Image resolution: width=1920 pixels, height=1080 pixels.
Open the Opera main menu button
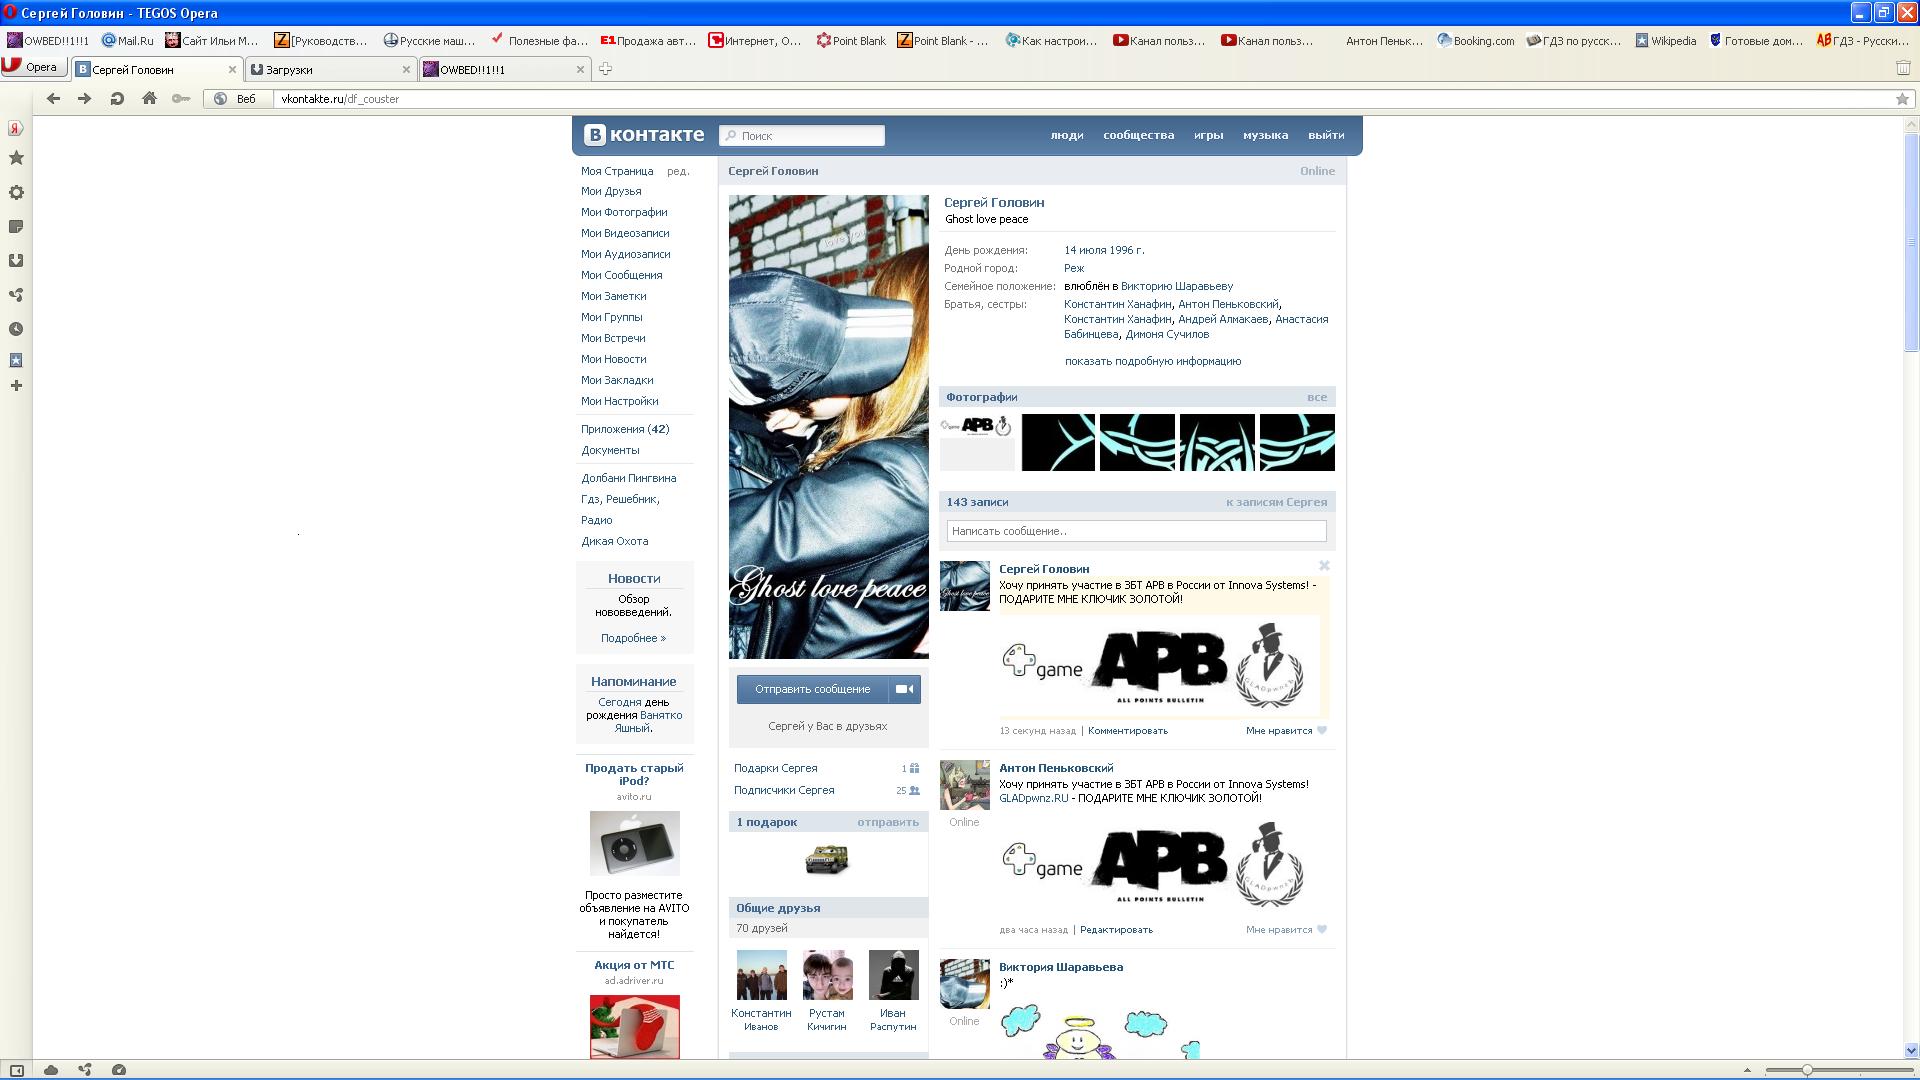point(33,67)
